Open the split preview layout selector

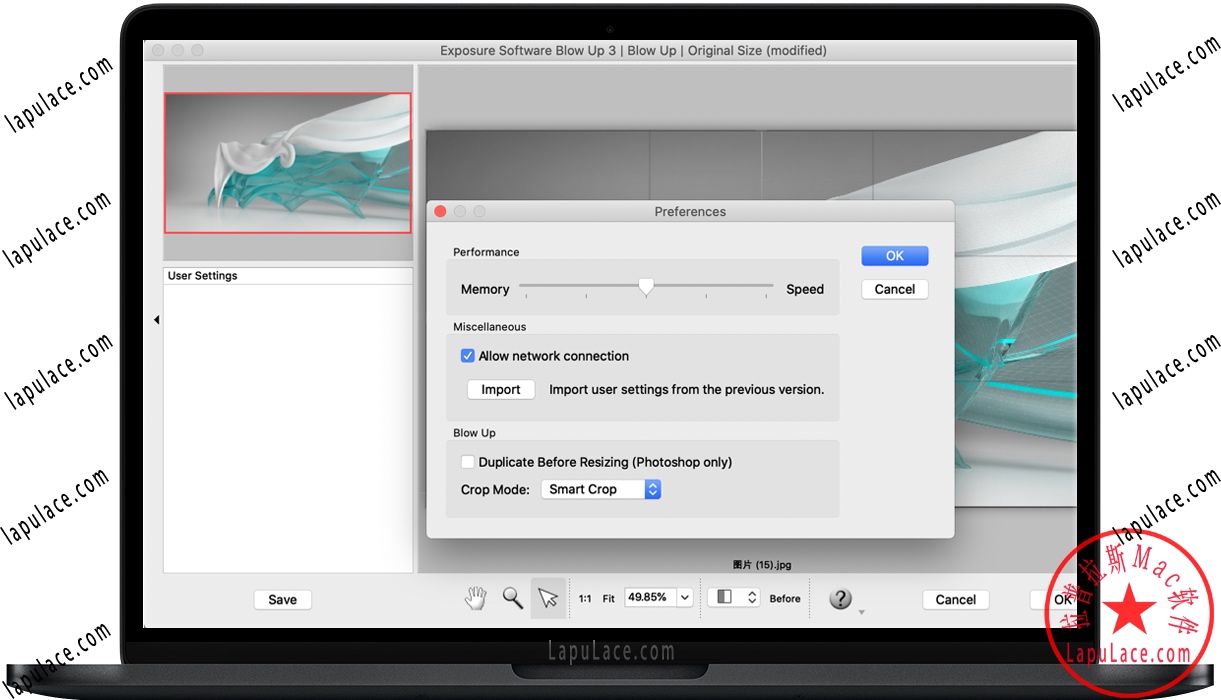click(x=734, y=597)
